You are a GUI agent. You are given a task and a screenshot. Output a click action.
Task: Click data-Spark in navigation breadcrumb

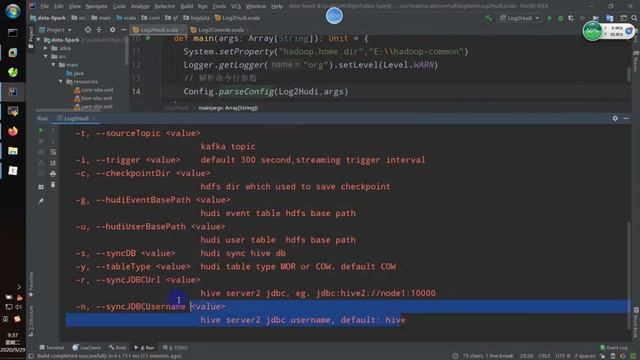(48, 18)
